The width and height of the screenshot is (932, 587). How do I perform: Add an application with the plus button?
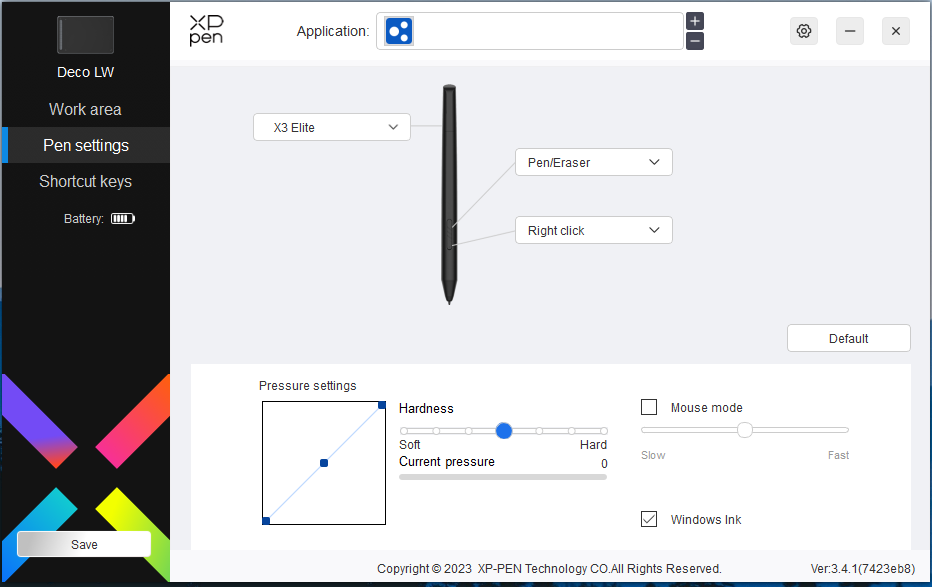click(x=695, y=21)
